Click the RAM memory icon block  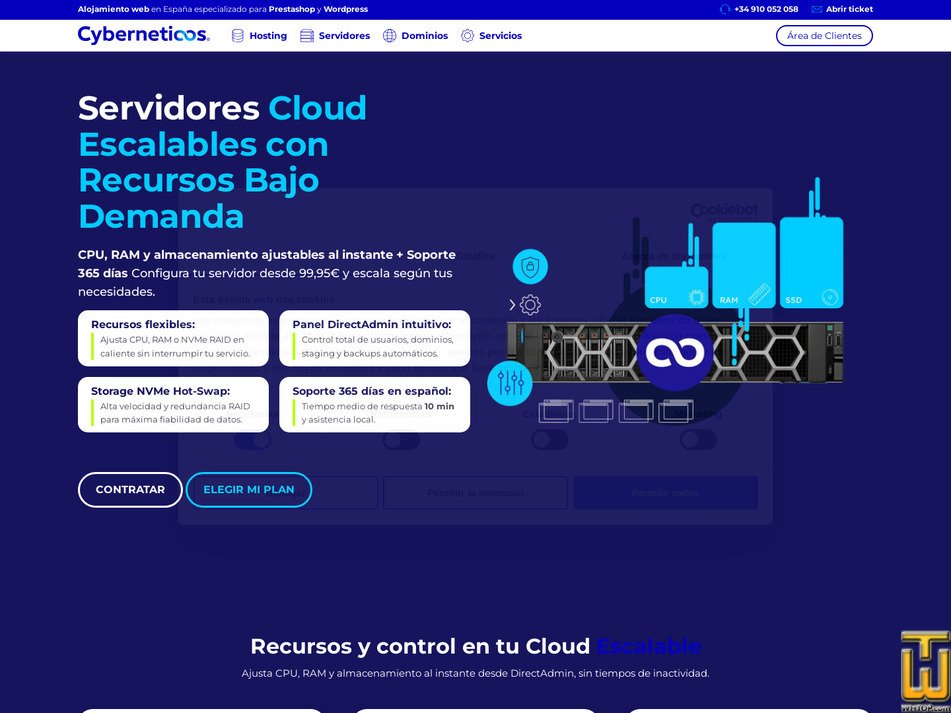744,266
